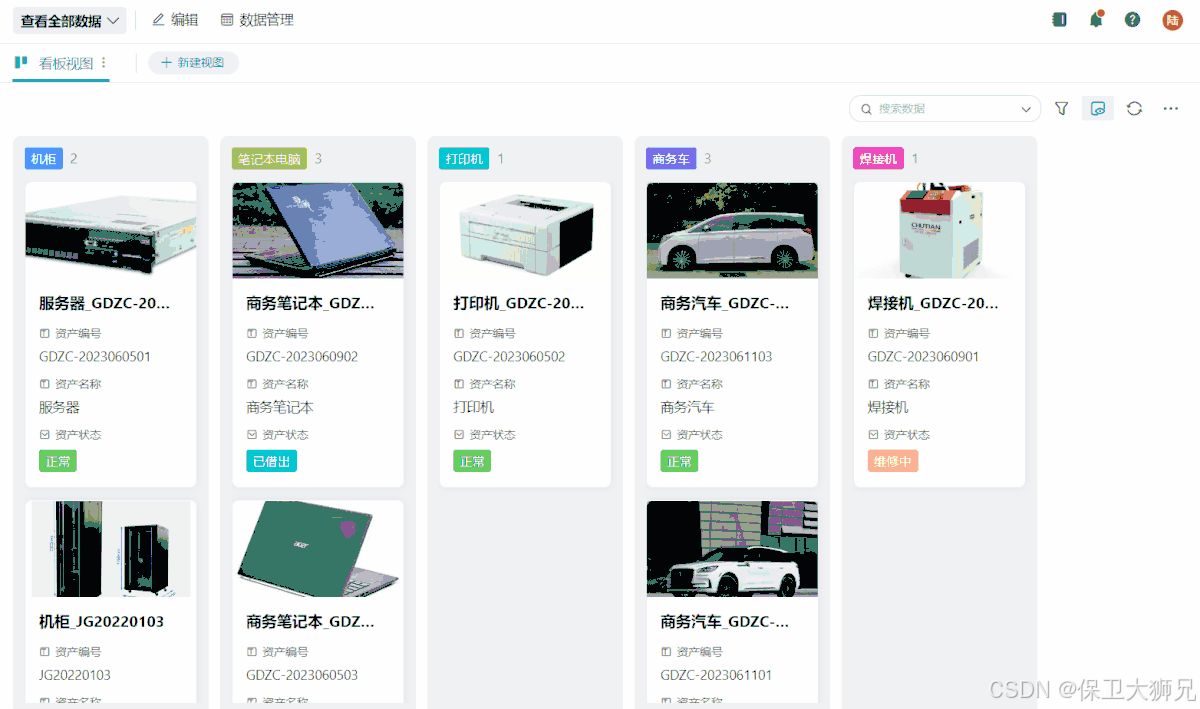Click the 资产名称 field icon on 服务器 card
The height and width of the screenshot is (709, 1200).
coord(45,384)
